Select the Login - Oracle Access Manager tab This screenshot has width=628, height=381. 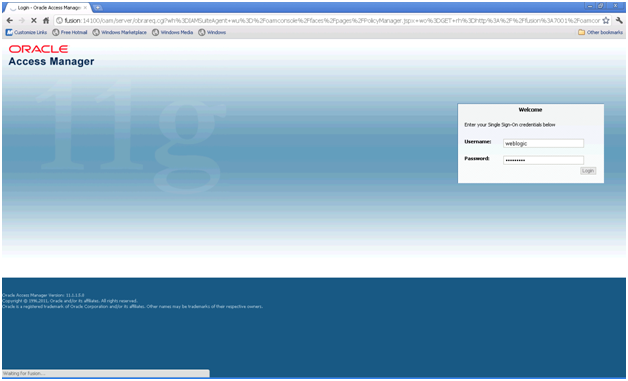(47, 8)
